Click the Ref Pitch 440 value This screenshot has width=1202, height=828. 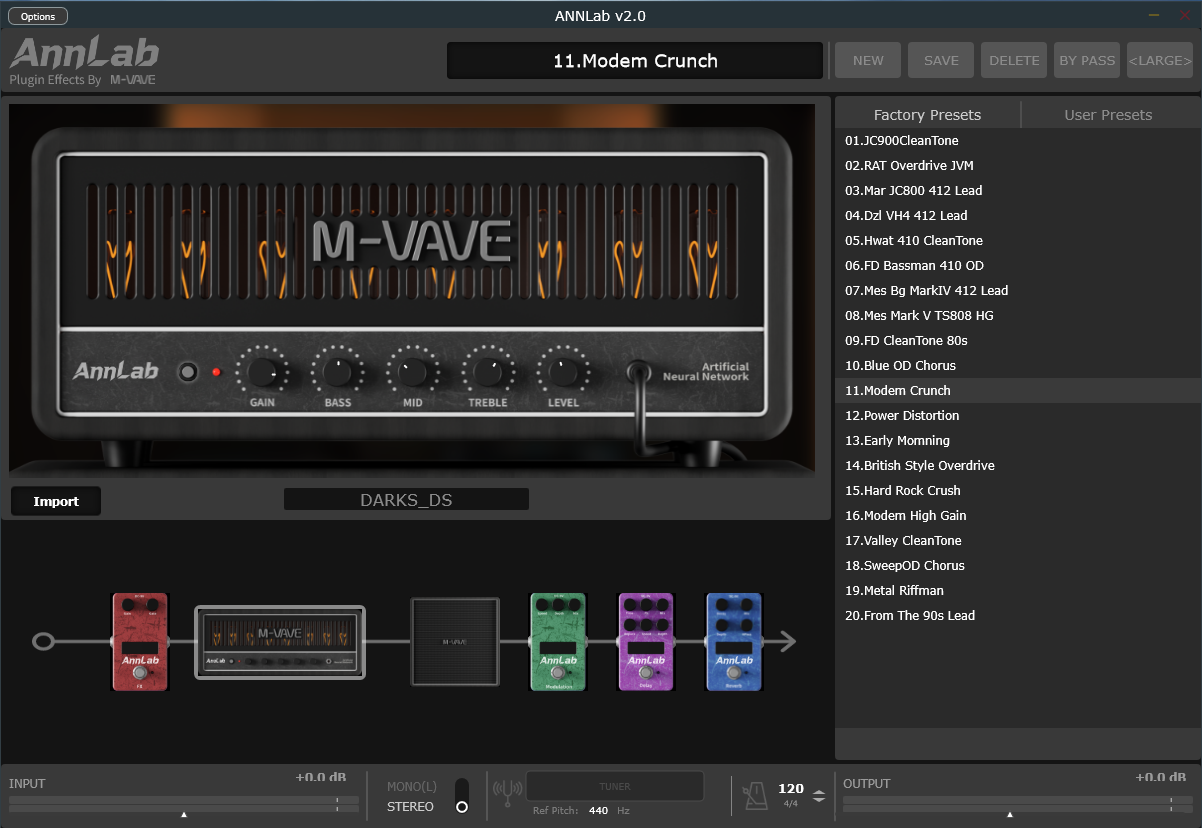click(598, 811)
